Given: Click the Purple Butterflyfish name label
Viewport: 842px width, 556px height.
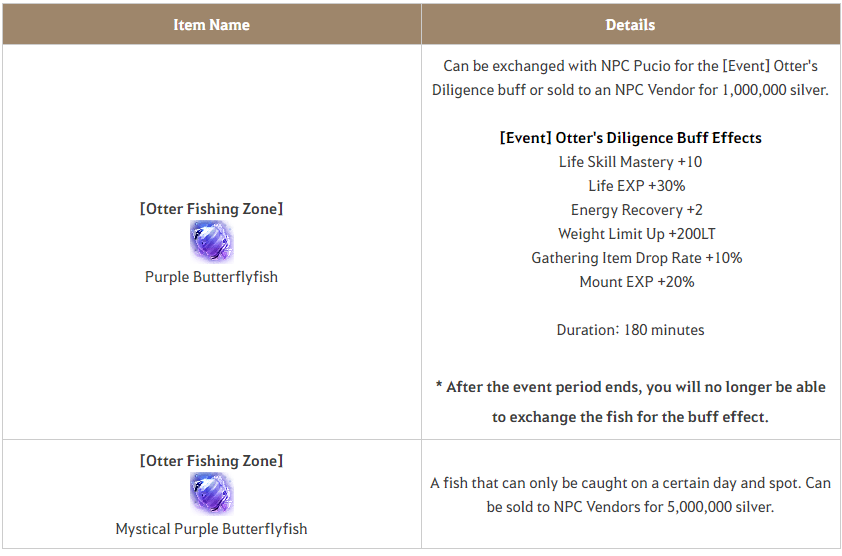Looking at the screenshot, I should [212, 277].
